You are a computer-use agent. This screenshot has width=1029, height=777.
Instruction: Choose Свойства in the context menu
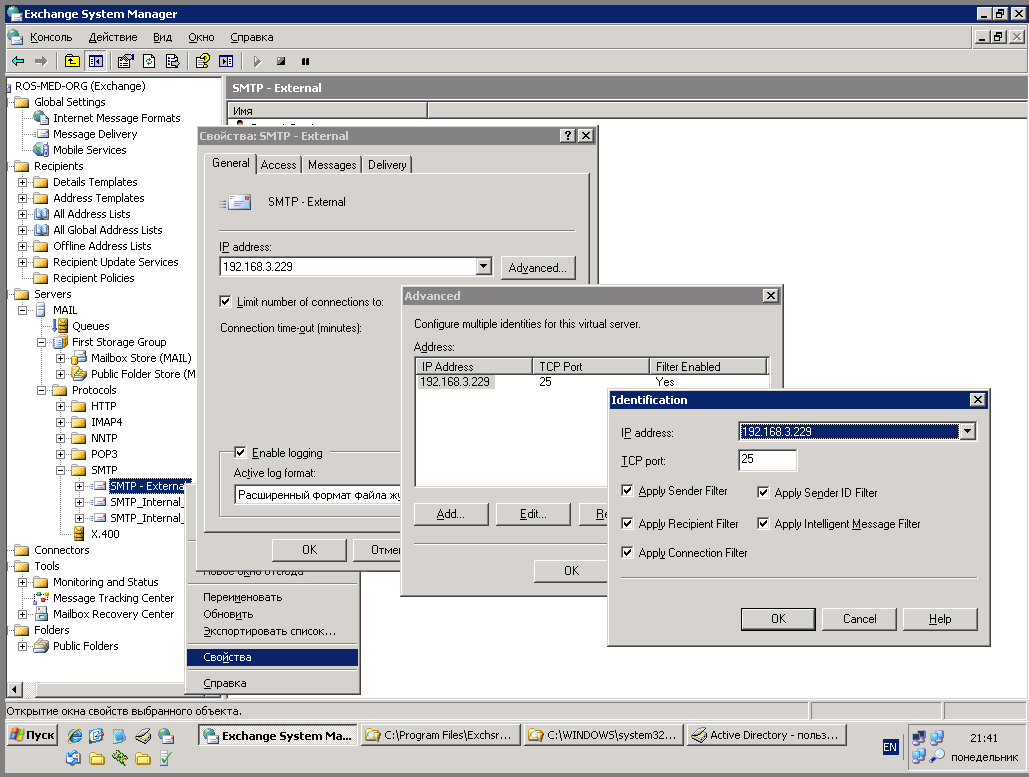point(272,657)
